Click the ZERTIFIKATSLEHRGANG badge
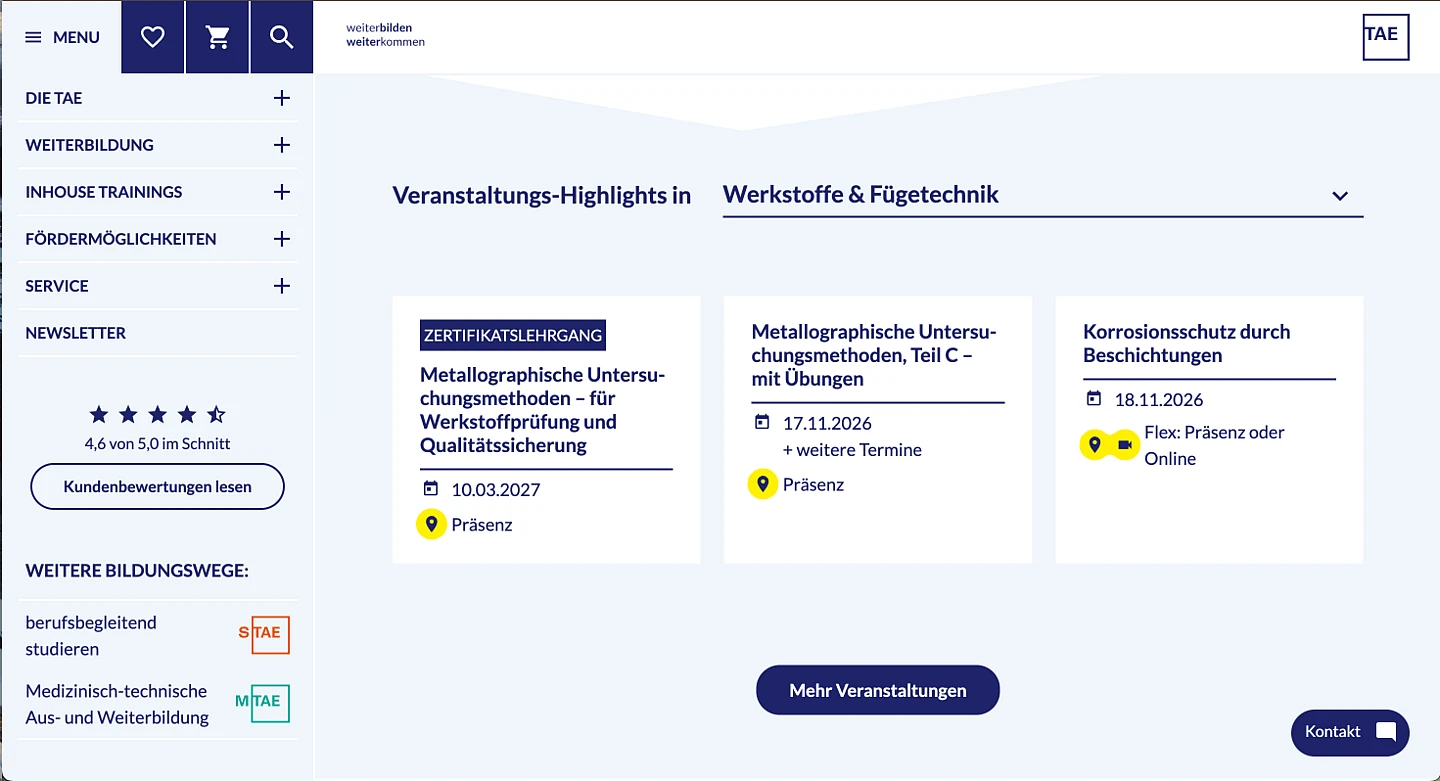Screen dimensions: 1440x781 (513, 335)
